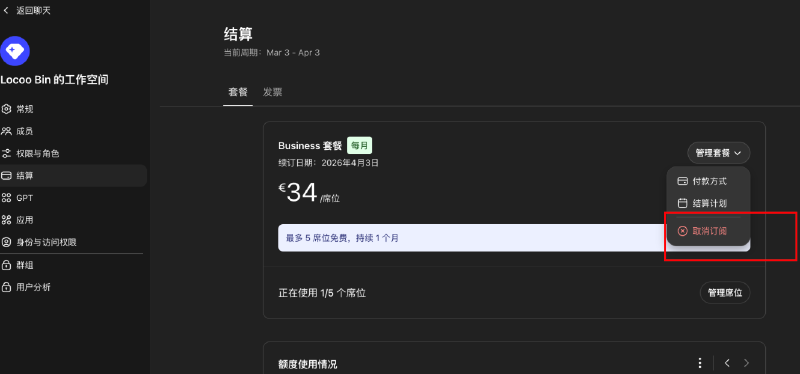Click the blue diamond workspace logo
Image resolution: width=800 pixels, height=374 pixels.
point(15,51)
